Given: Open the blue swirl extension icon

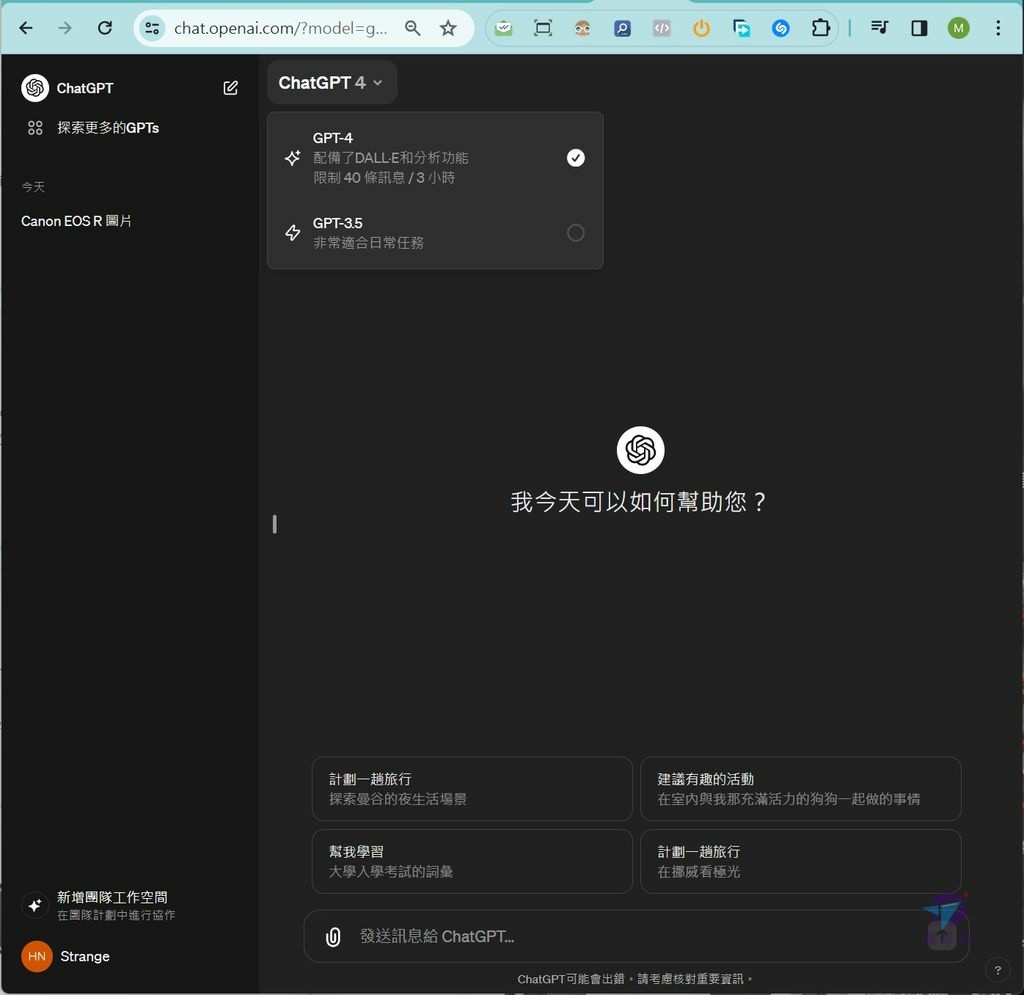Looking at the screenshot, I should [x=780, y=28].
